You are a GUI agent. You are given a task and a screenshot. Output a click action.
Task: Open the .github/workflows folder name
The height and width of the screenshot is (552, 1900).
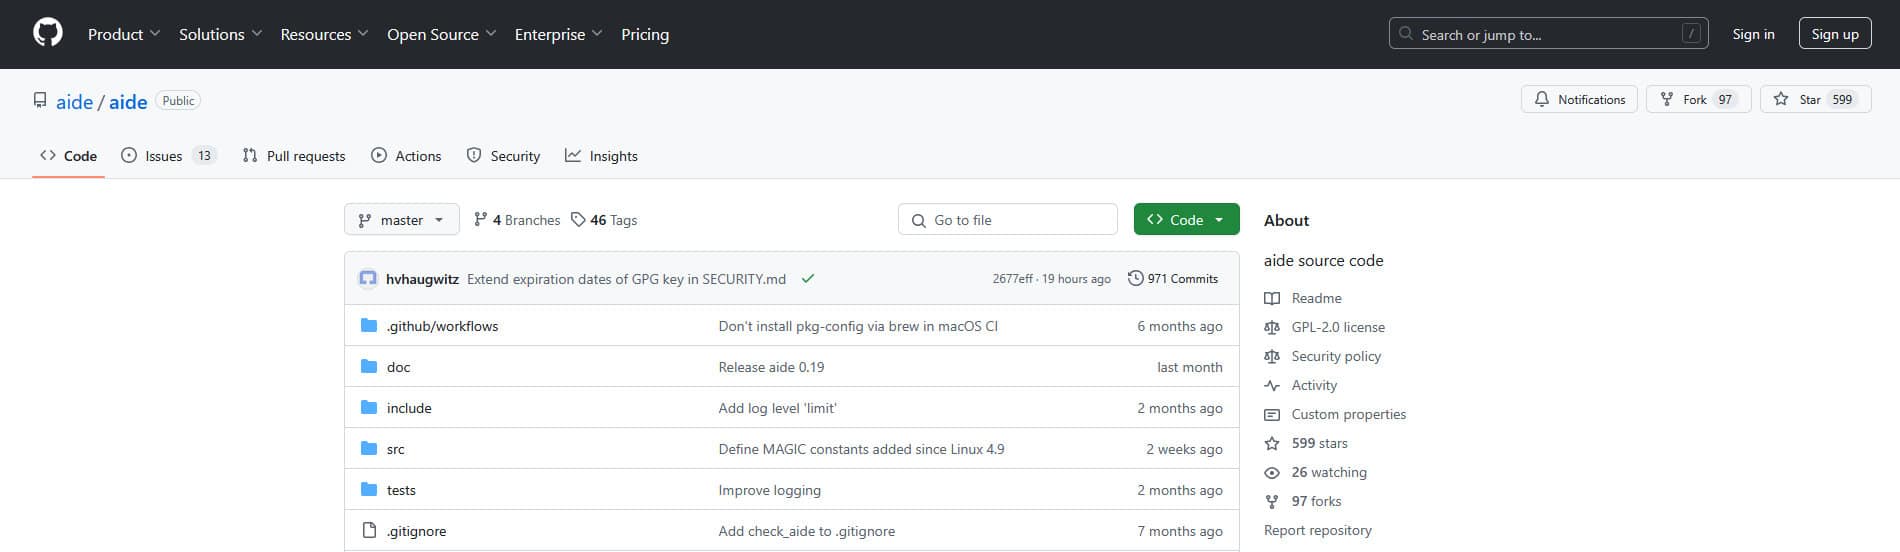(442, 326)
